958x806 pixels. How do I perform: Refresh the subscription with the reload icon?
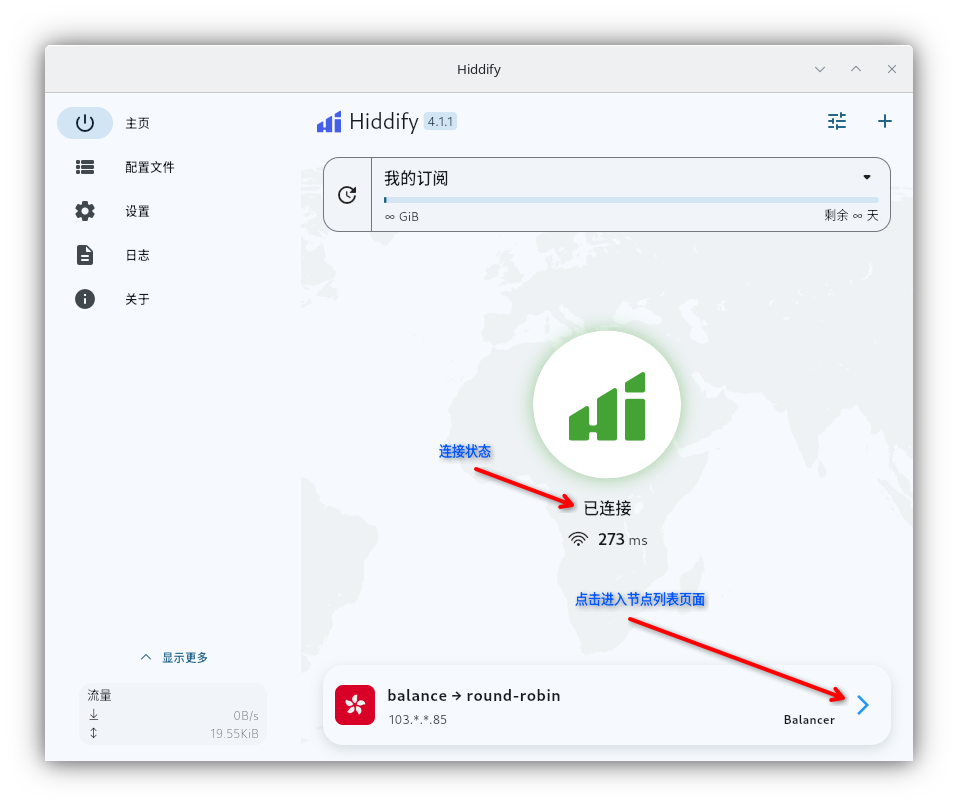[x=347, y=195]
